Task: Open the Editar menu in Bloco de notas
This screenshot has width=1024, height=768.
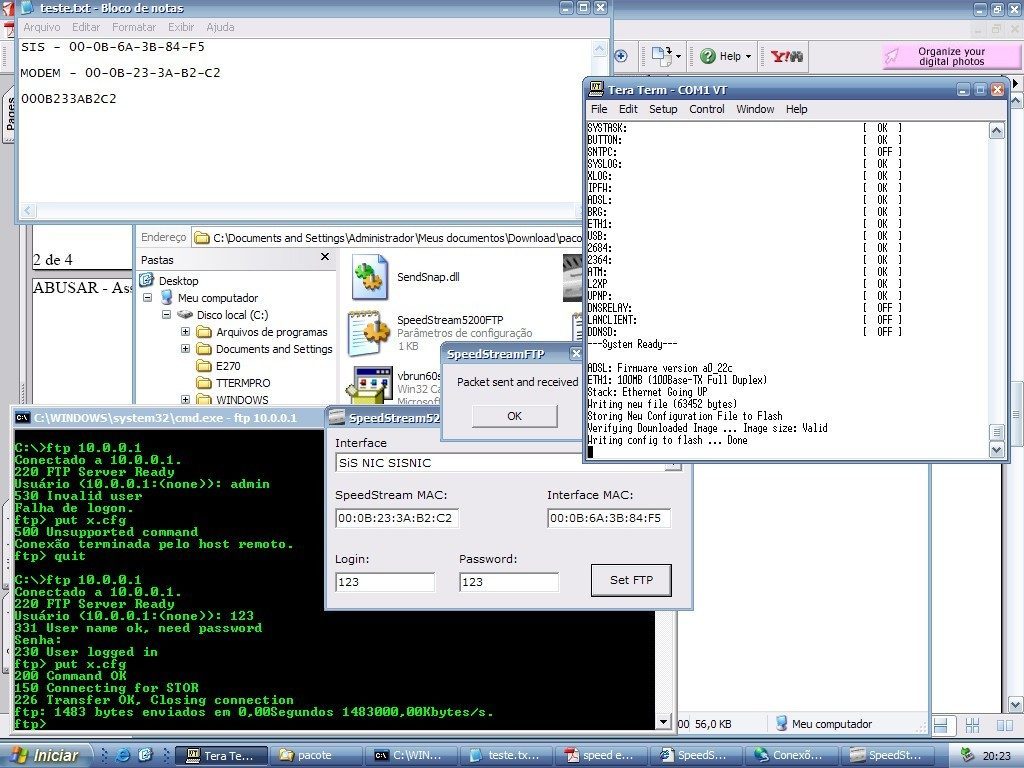Action: [x=86, y=27]
